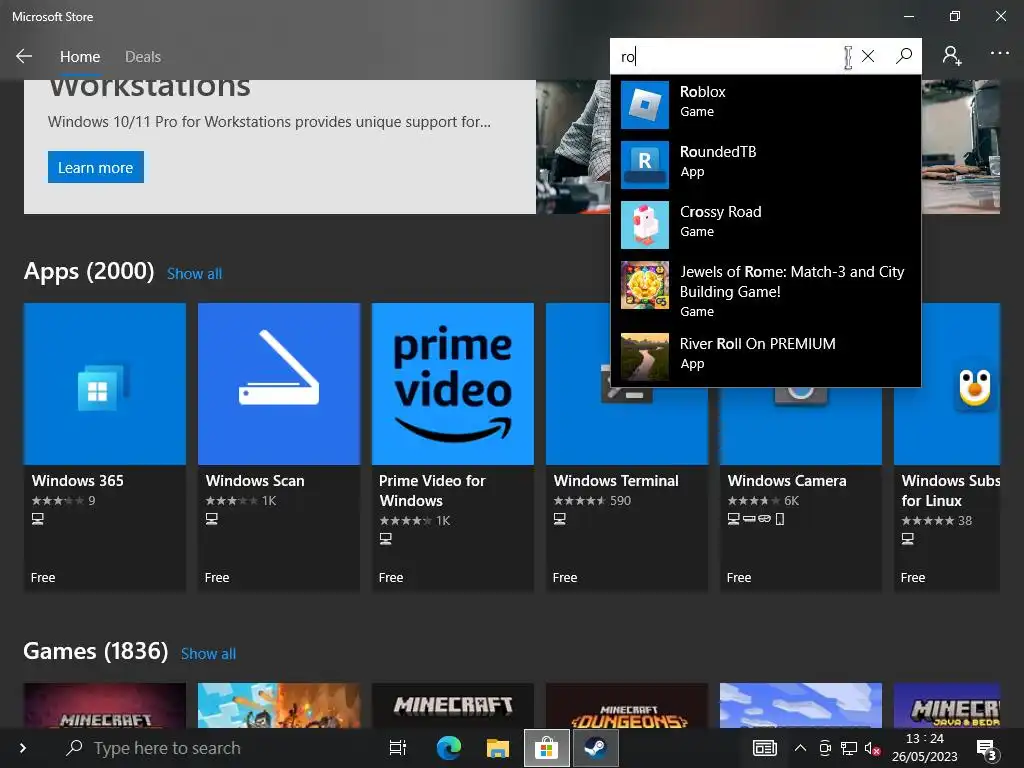Screen dimensions: 1024x768
Task: Open Steam from the taskbar
Action: [596, 748]
